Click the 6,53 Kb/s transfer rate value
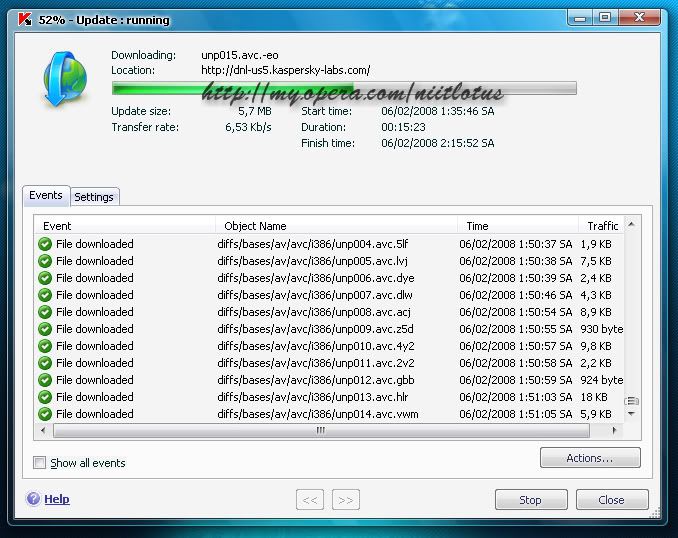Viewport: 678px width, 538px height. point(248,127)
